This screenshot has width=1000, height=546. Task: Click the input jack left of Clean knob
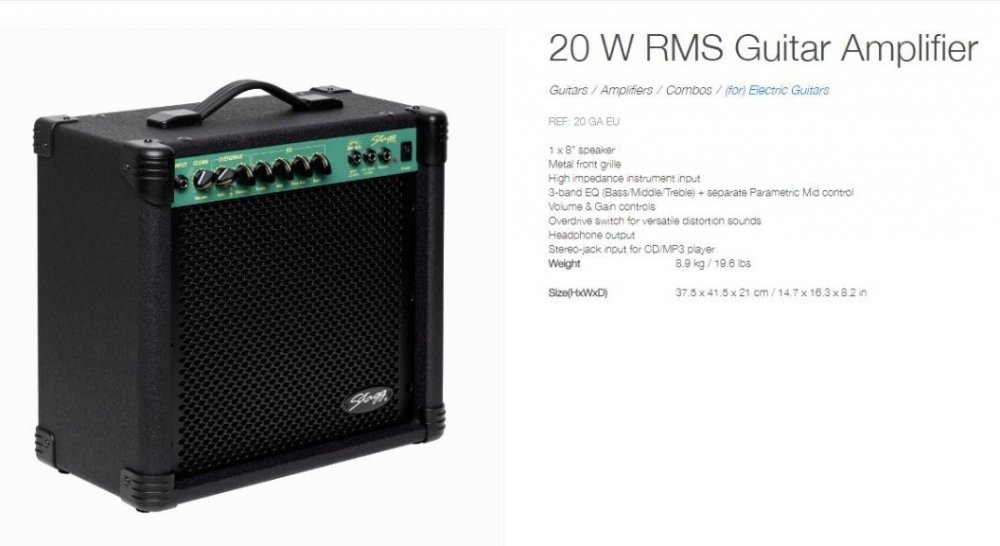[182, 182]
